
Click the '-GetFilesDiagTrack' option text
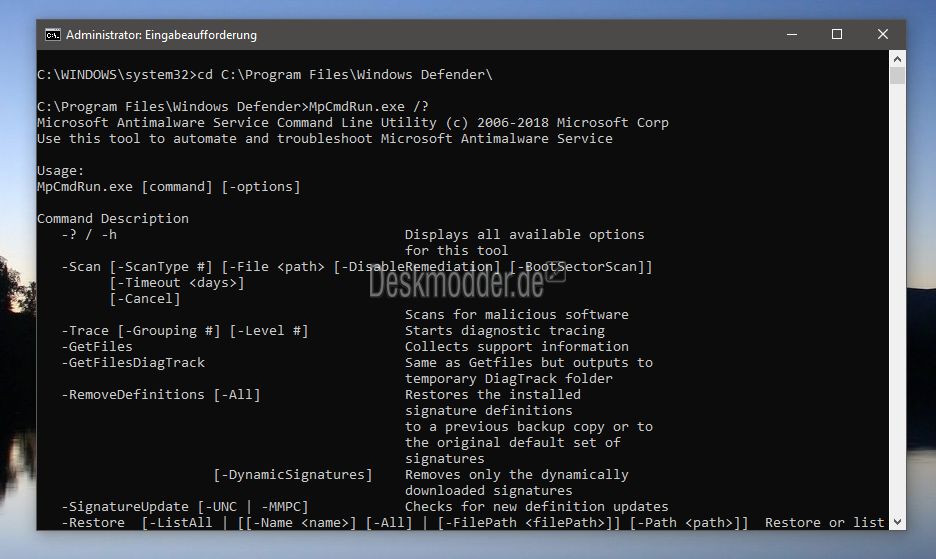click(133, 363)
